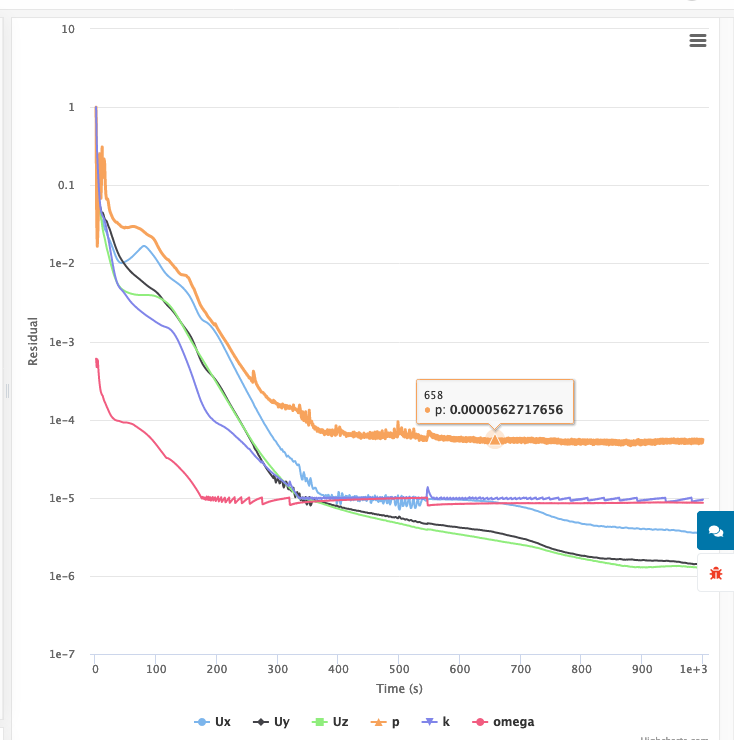Click the purple inverted triangle beside k
The height and width of the screenshot is (740, 734).
(x=432, y=721)
